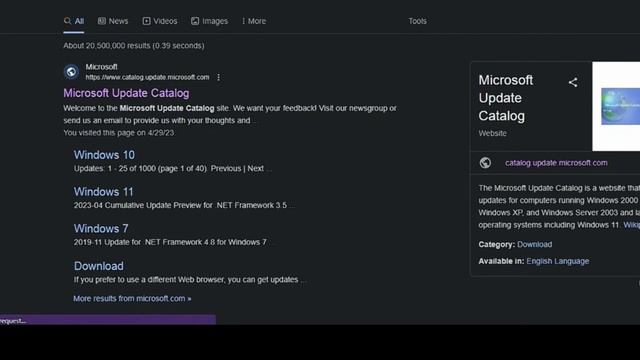Open the Windows 11 sitelink

click(x=103, y=192)
